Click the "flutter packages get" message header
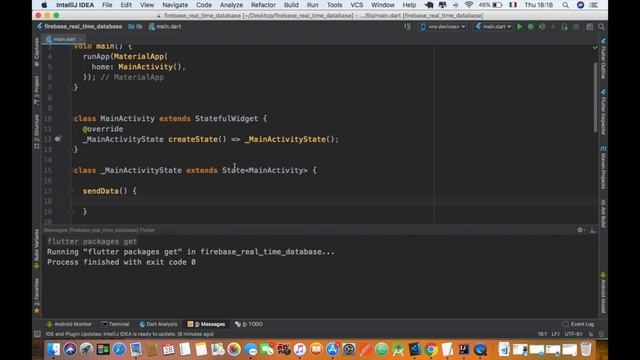The width and height of the screenshot is (640, 360). pos(92,241)
